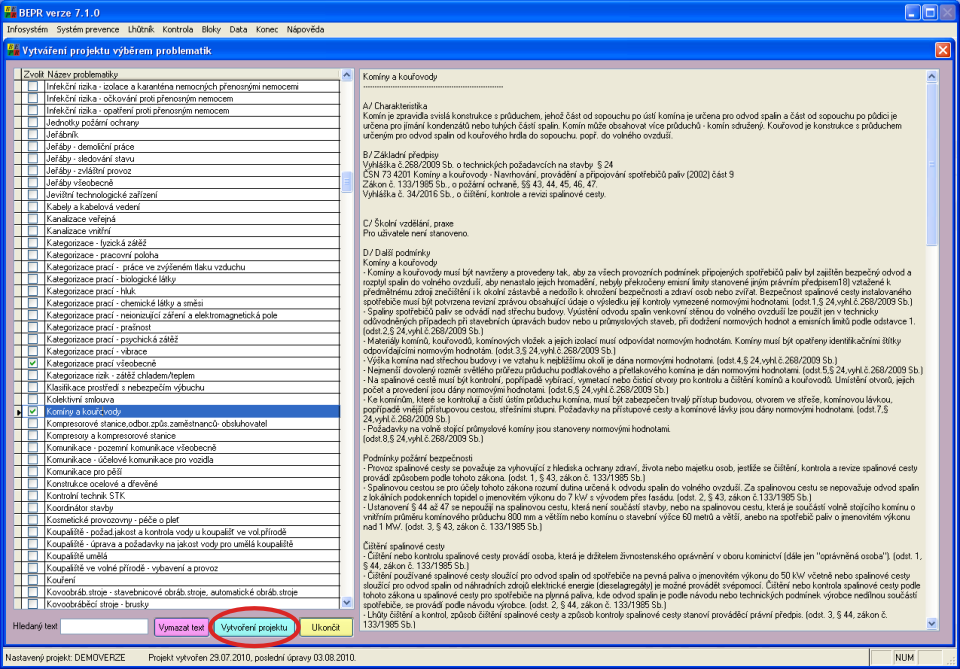Click the BEPR application icon in title bar
This screenshot has height=669, width=960.
click(x=10, y=12)
